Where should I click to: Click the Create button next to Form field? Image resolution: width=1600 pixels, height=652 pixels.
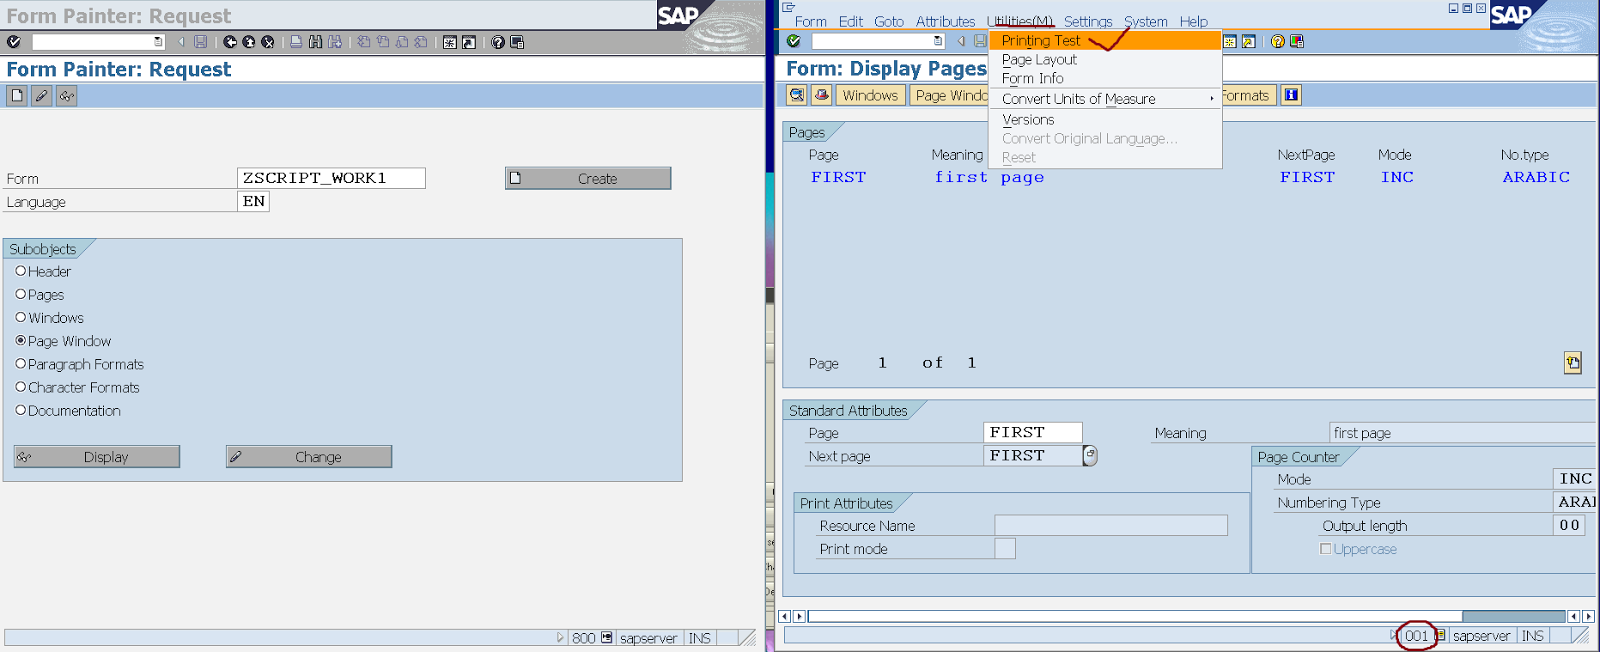[x=588, y=178]
